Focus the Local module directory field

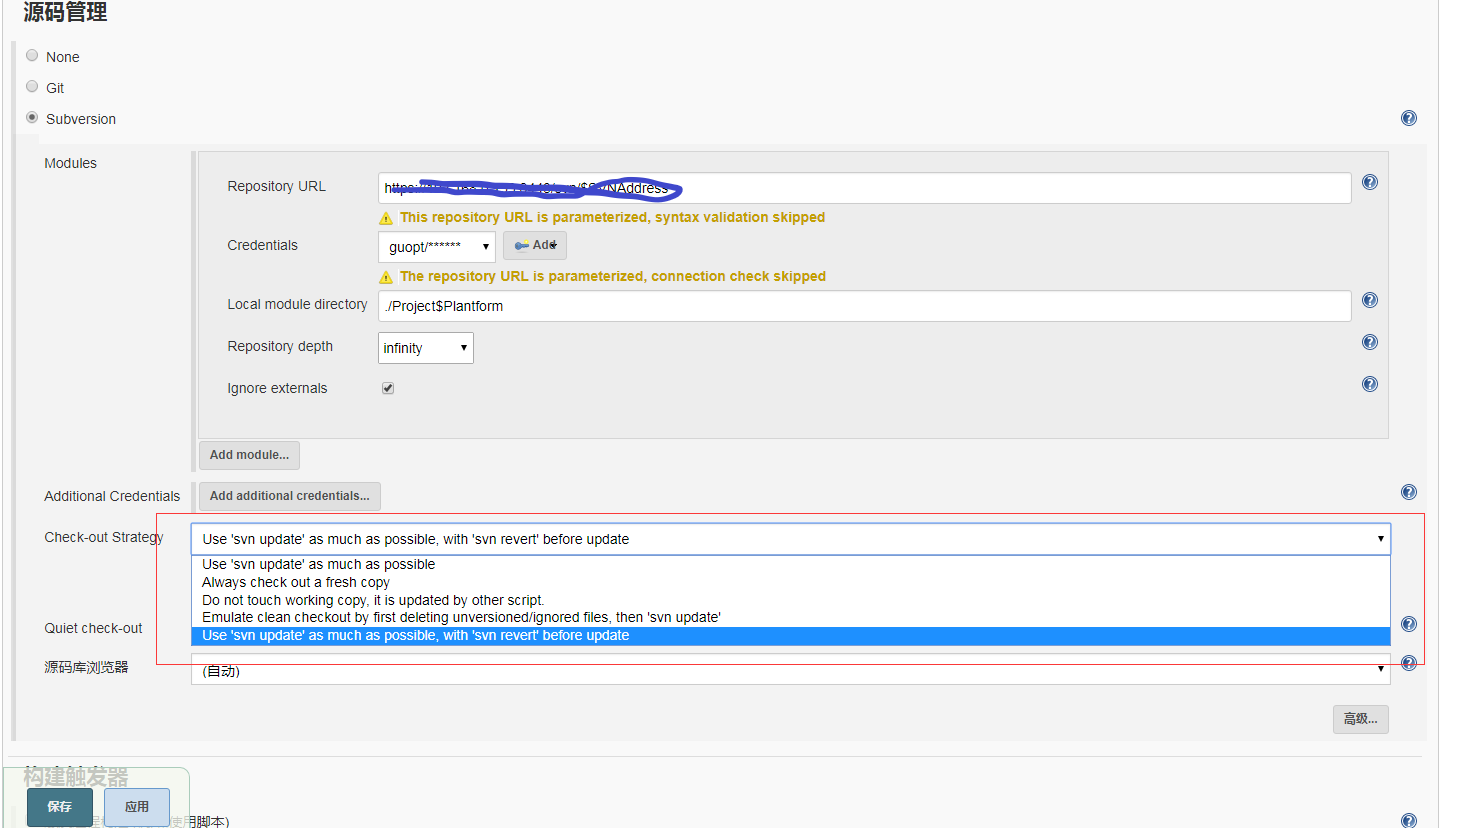pos(865,306)
